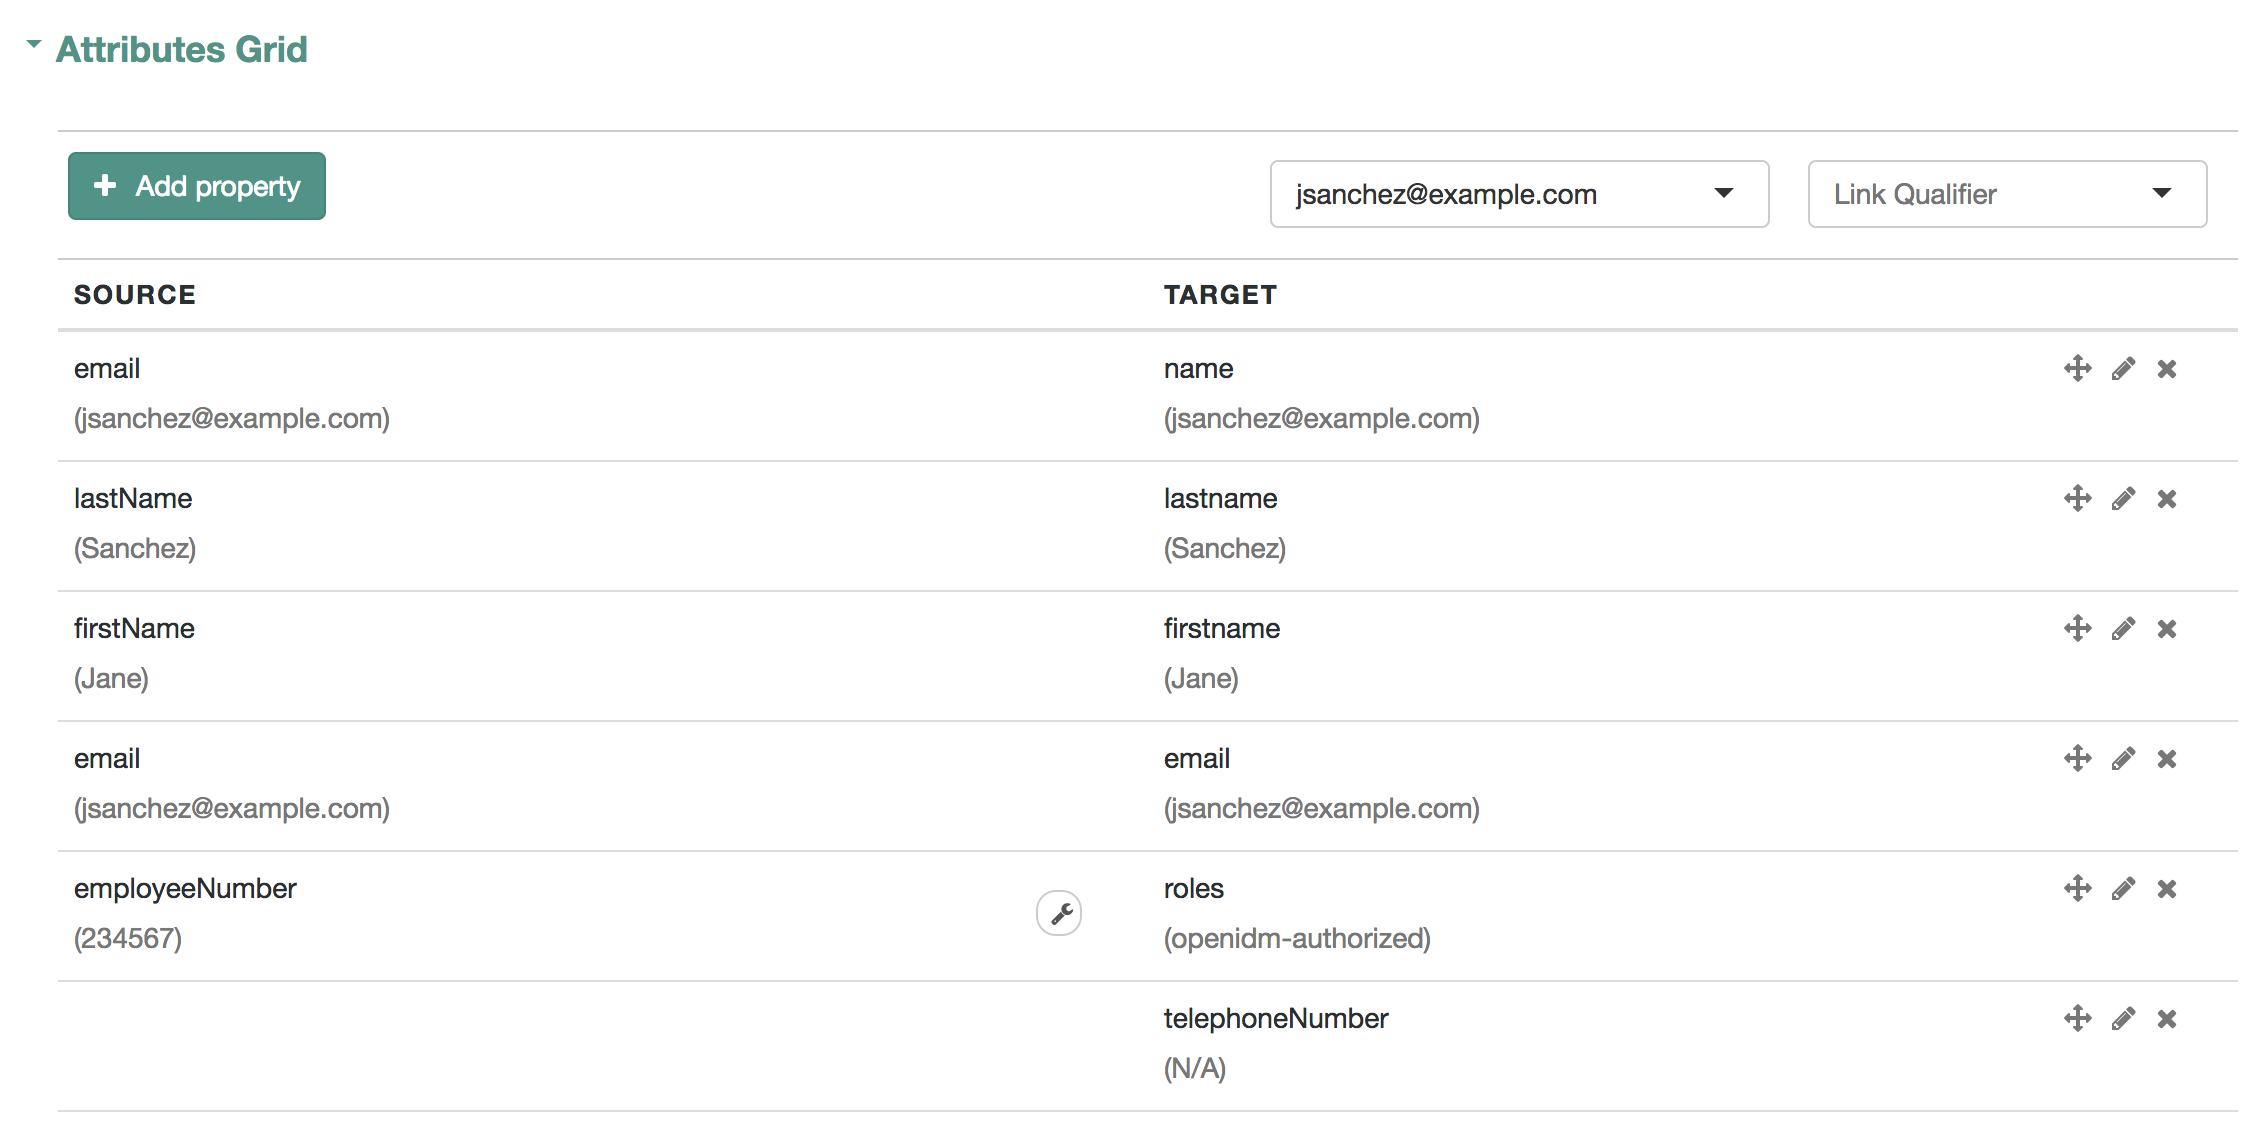This screenshot has width=2258, height=1132.
Task: Click move handle for lastname row
Action: click(x=2078, y=498)
